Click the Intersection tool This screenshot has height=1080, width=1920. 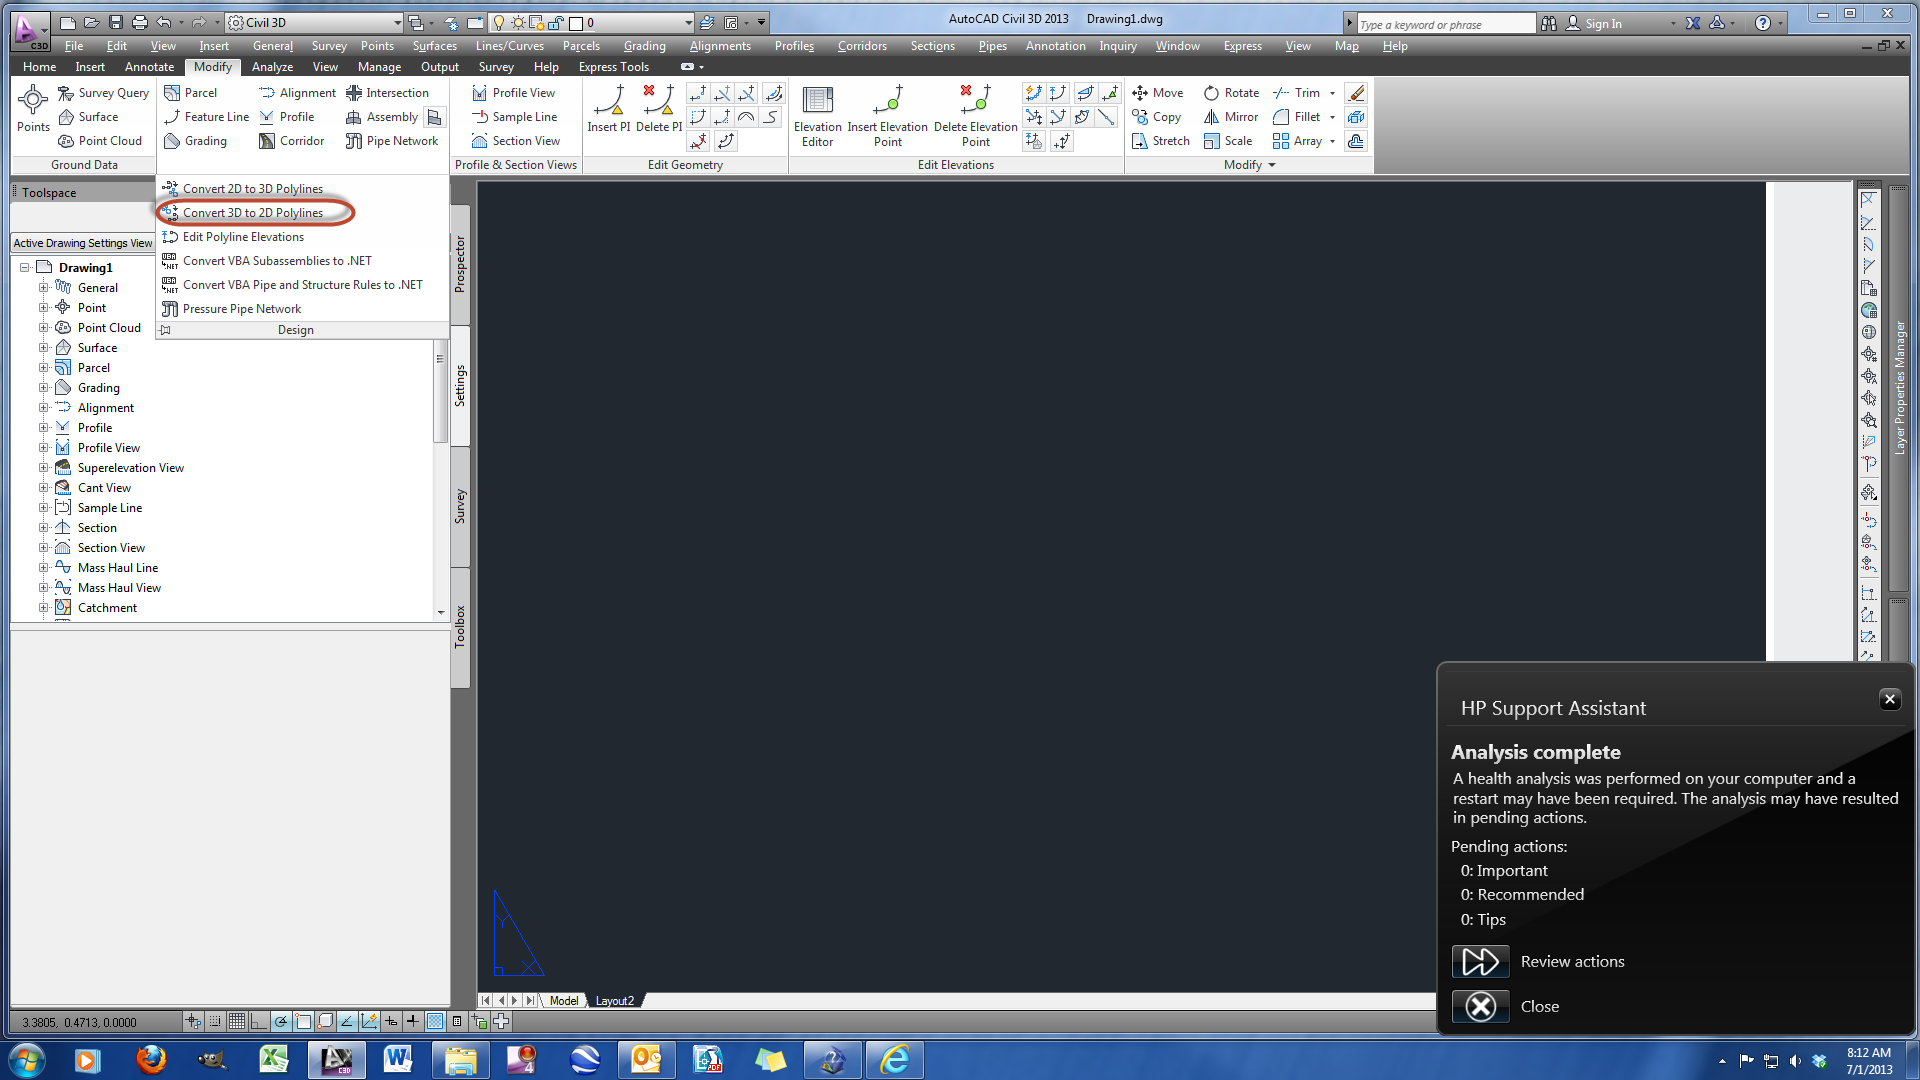click(x=387, y=93)
